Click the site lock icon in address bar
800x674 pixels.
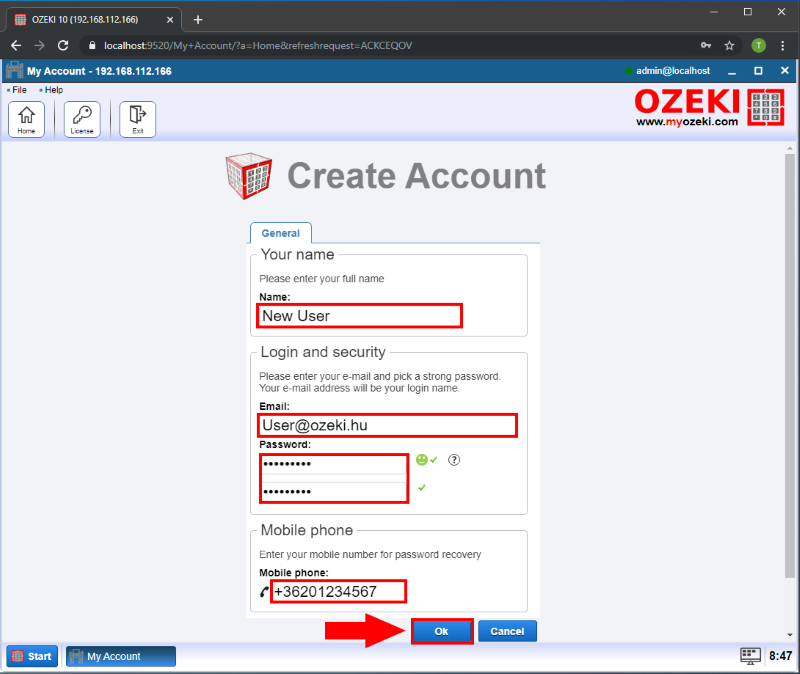point(92,45)
